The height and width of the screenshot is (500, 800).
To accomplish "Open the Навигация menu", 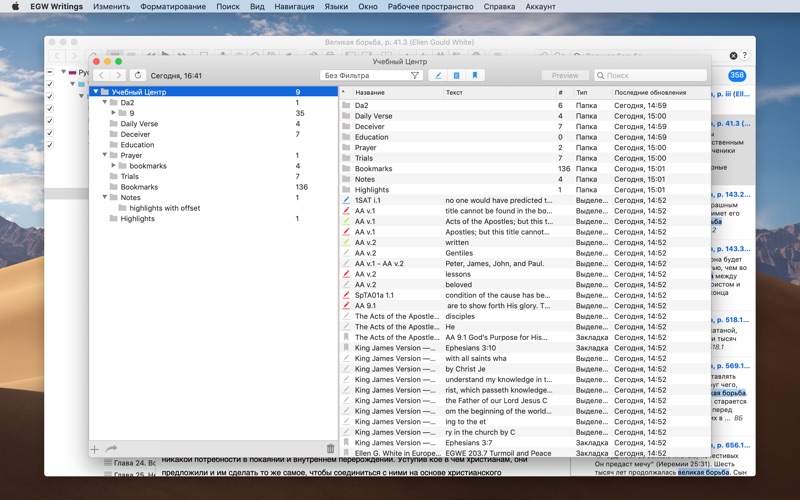I will (294, 7).
